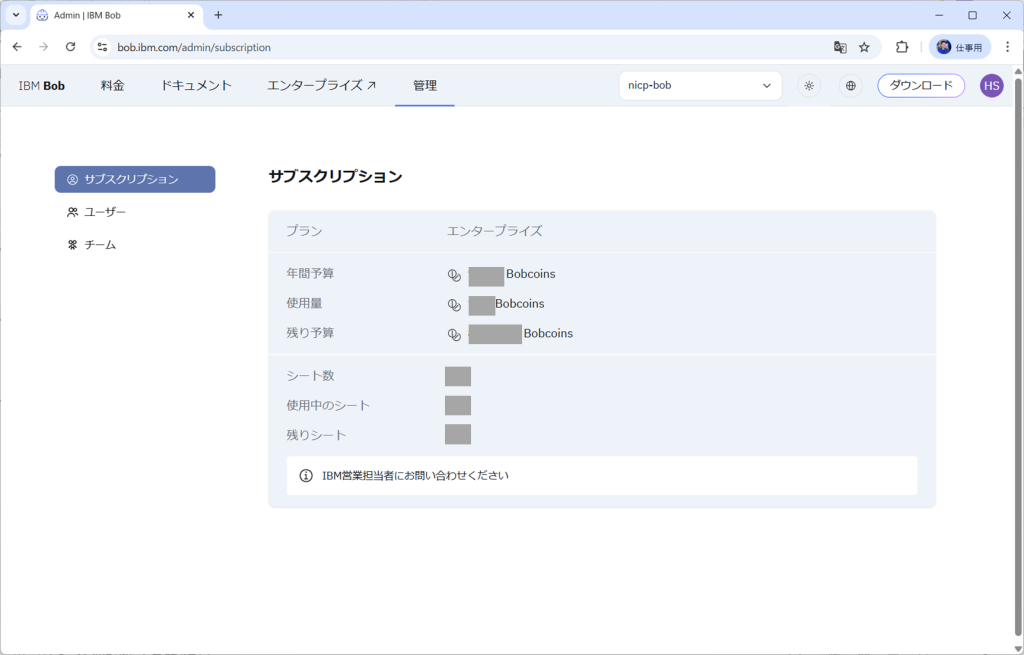This screenshot has width=1024, height=655.
Task: Select the Admin | IBM Bob tab
Action: point(116,15)
